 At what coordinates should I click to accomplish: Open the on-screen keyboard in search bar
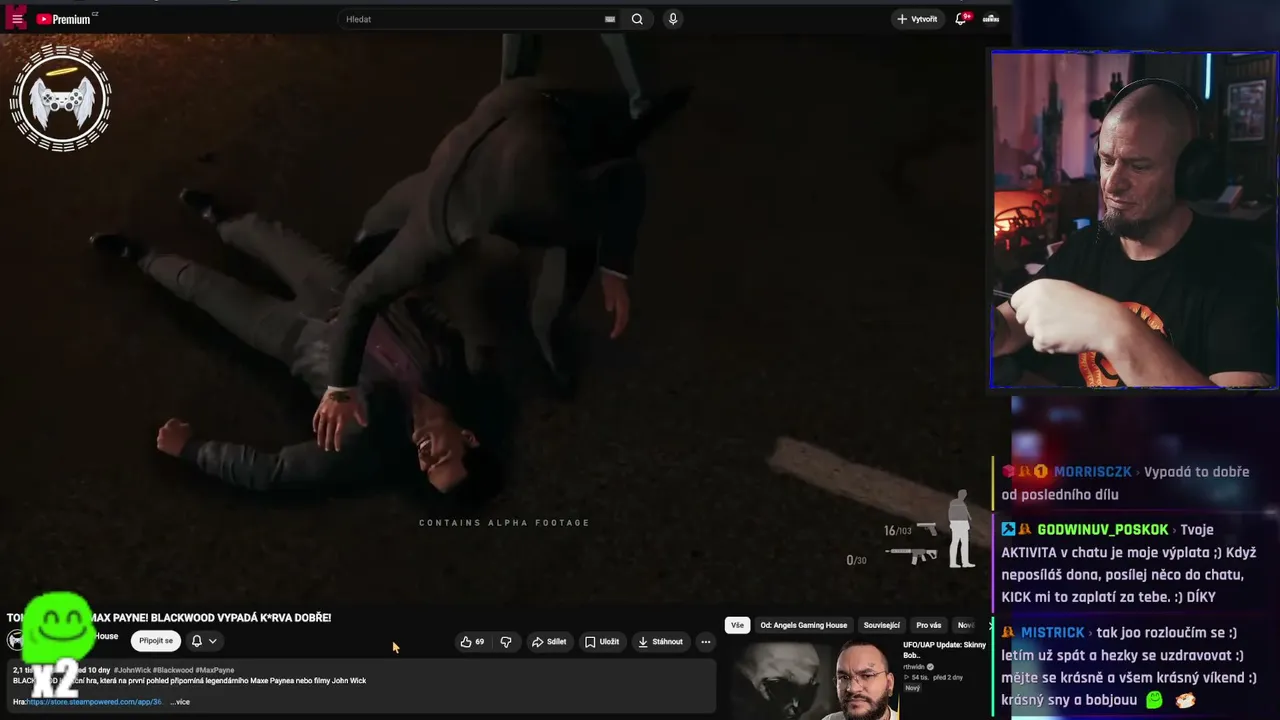coord(610,19)
